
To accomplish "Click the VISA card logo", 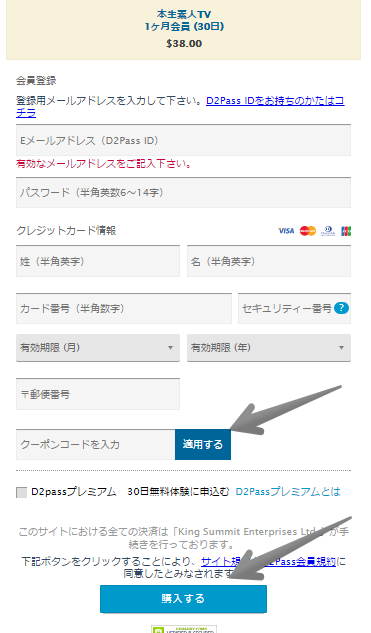I will click(286, 231).
